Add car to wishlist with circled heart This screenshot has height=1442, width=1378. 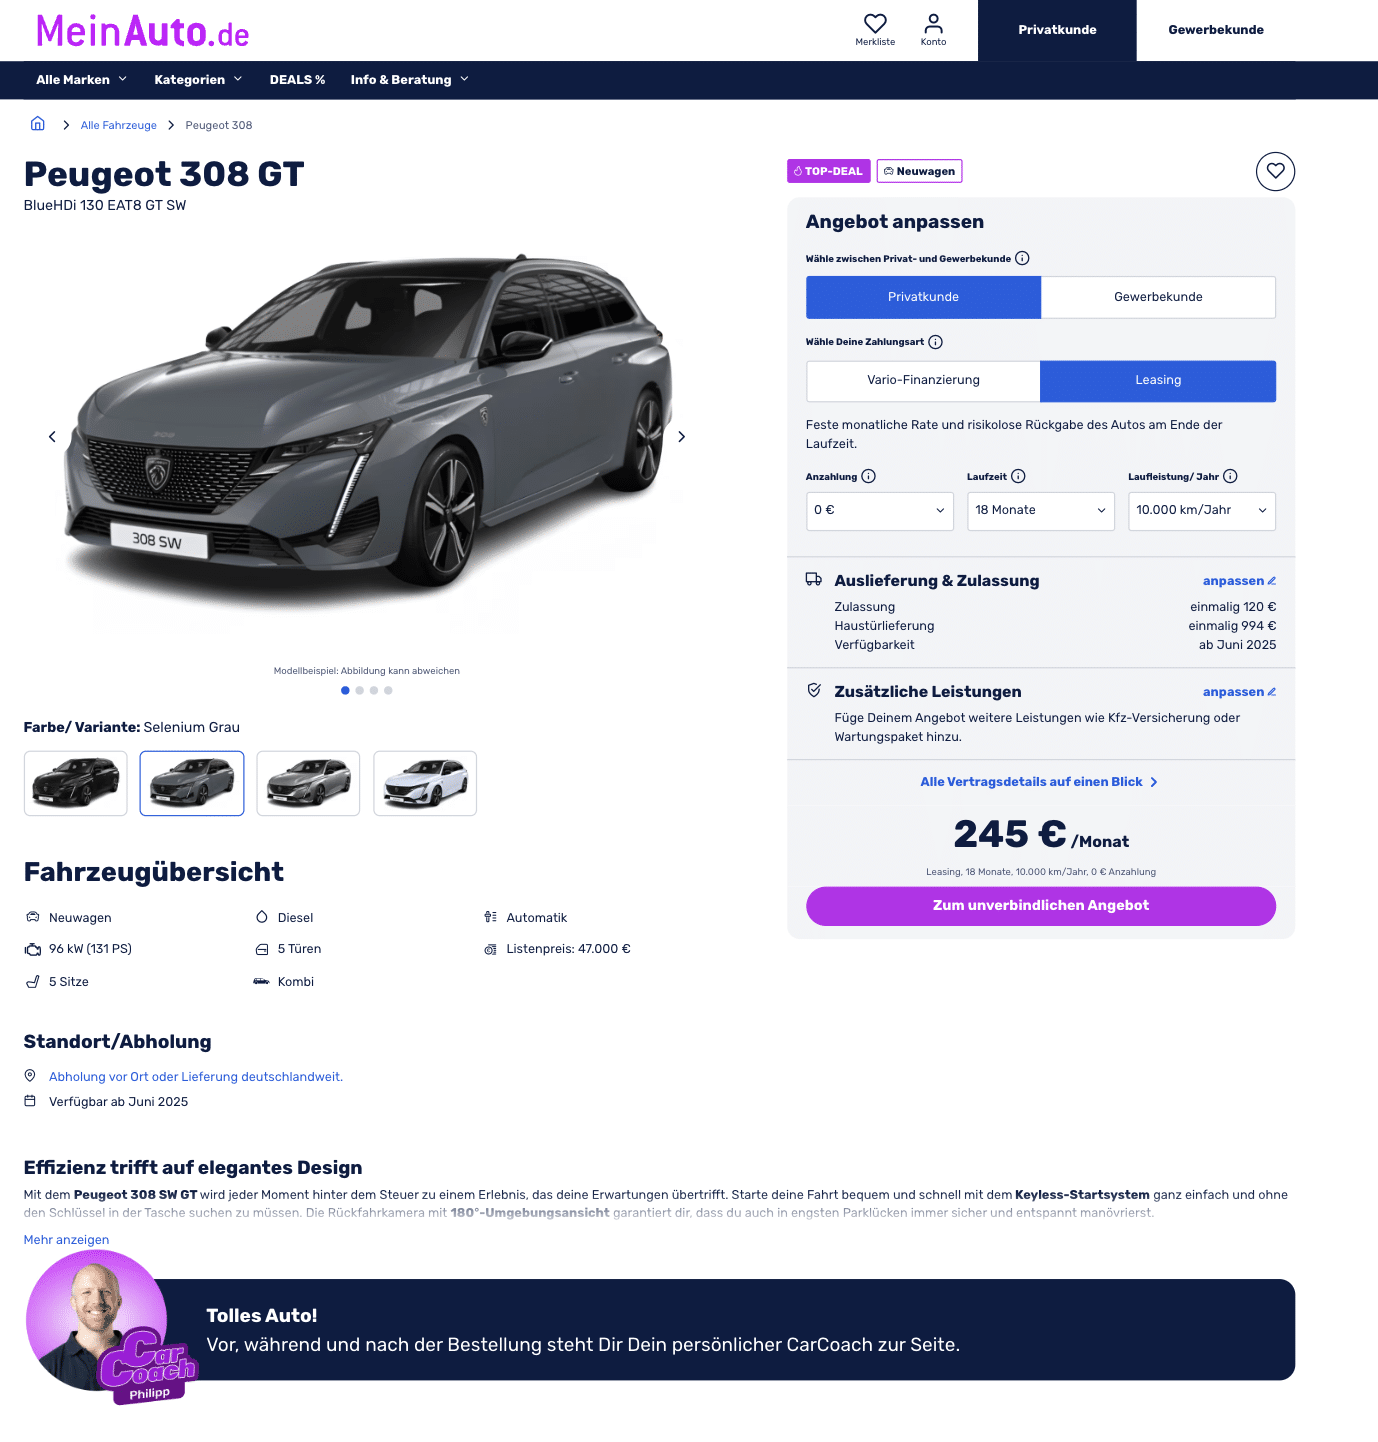coord(1275,171)
